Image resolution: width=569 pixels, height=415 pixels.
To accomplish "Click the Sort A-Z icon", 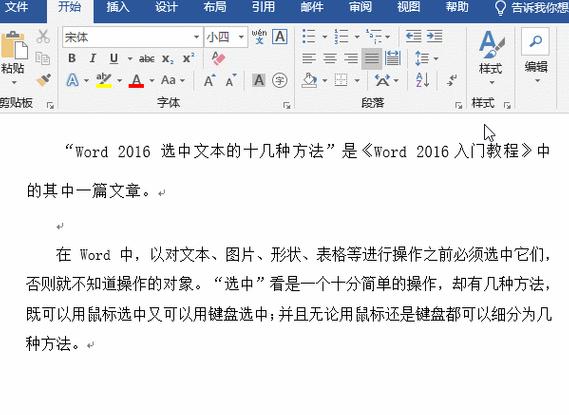I will pyautogui.click(x=422, y=80).
